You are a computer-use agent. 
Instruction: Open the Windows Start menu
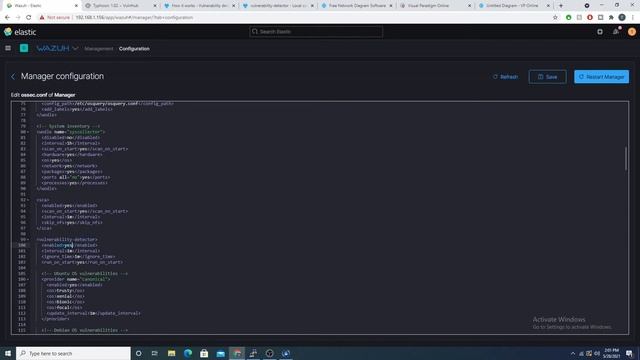point(8,353)
